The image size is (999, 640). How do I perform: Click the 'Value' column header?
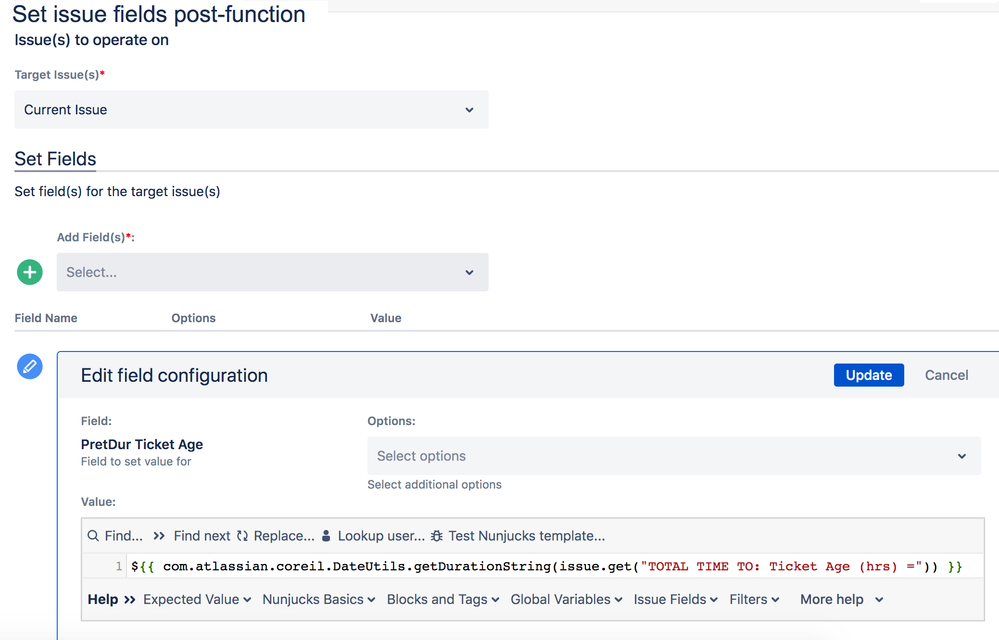tap(385, 318)
